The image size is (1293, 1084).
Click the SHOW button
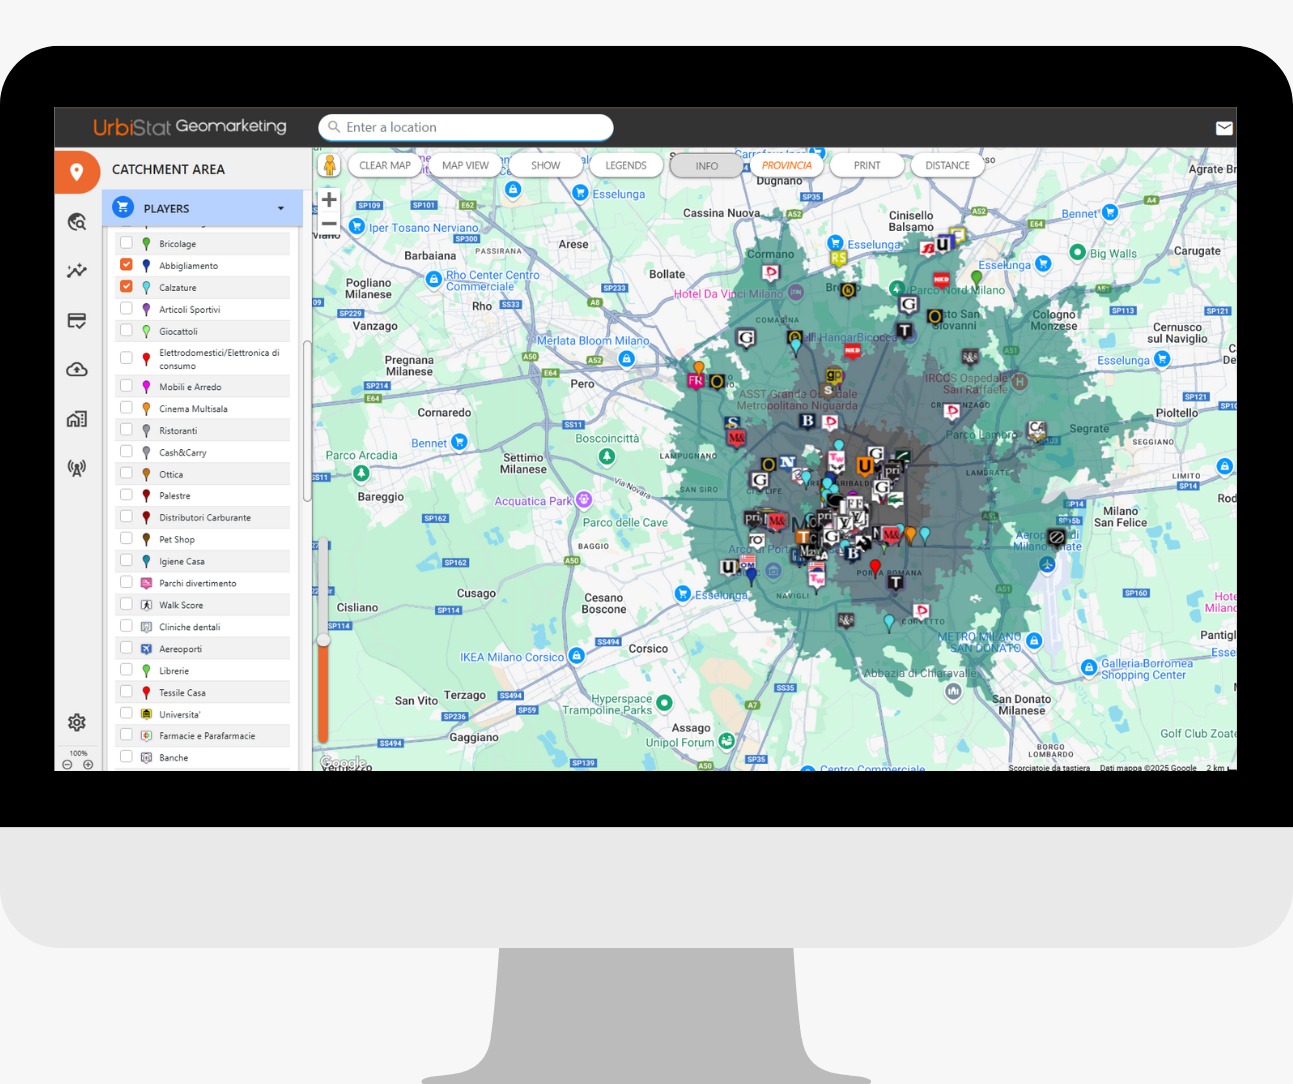(546, 166)
